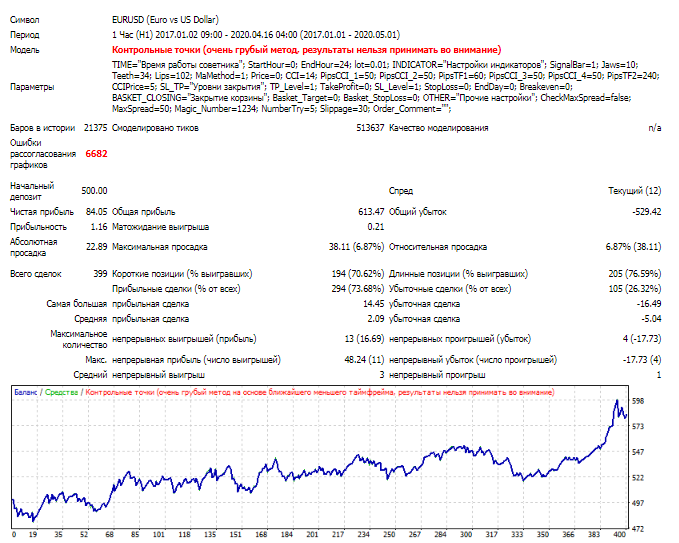Click the total trades value 399
Screen dimensions: 679x543
[100, 274]
